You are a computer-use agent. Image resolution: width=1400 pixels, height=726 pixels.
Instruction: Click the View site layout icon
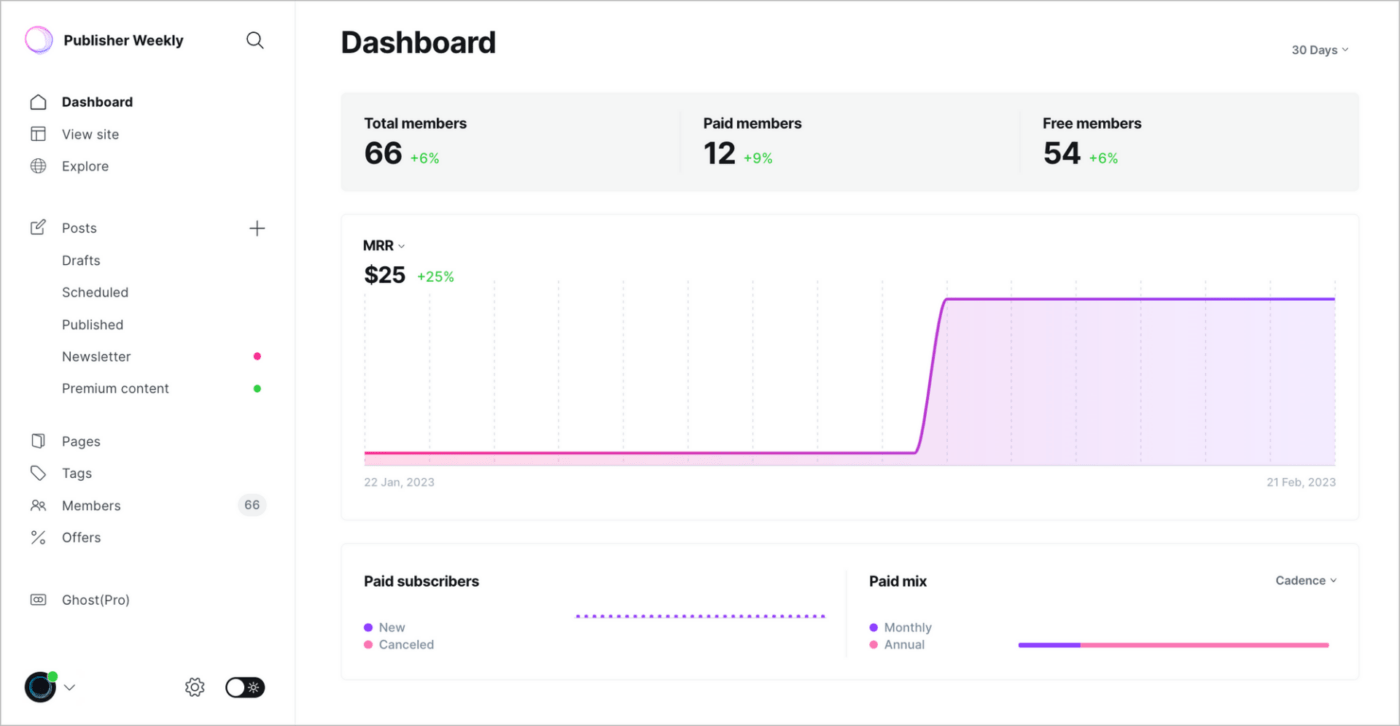point(38,134)
